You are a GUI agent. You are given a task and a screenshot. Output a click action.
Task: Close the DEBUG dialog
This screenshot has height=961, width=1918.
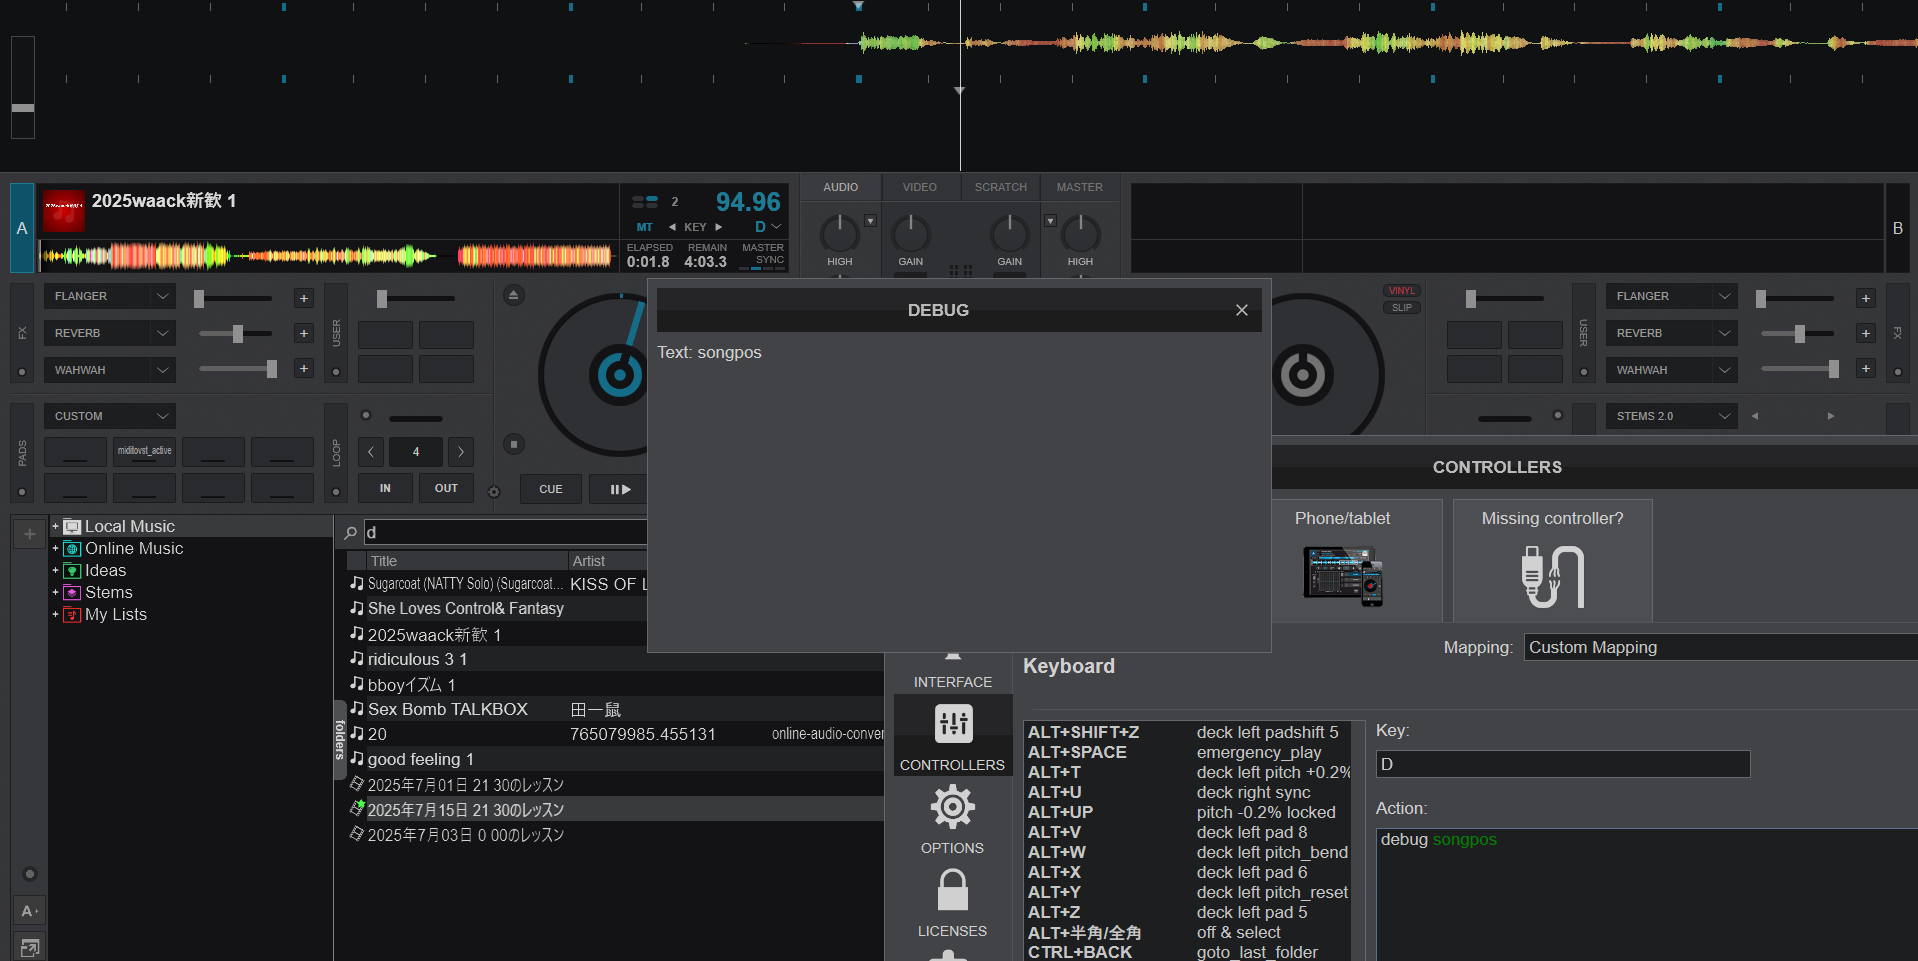[x=1241, y=310]
